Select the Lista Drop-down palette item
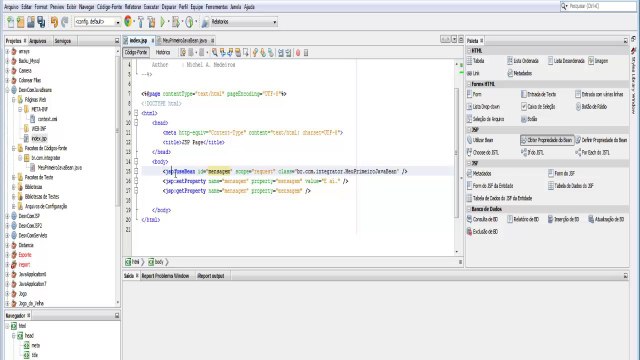The image size is (640, 360). point(484,107)
